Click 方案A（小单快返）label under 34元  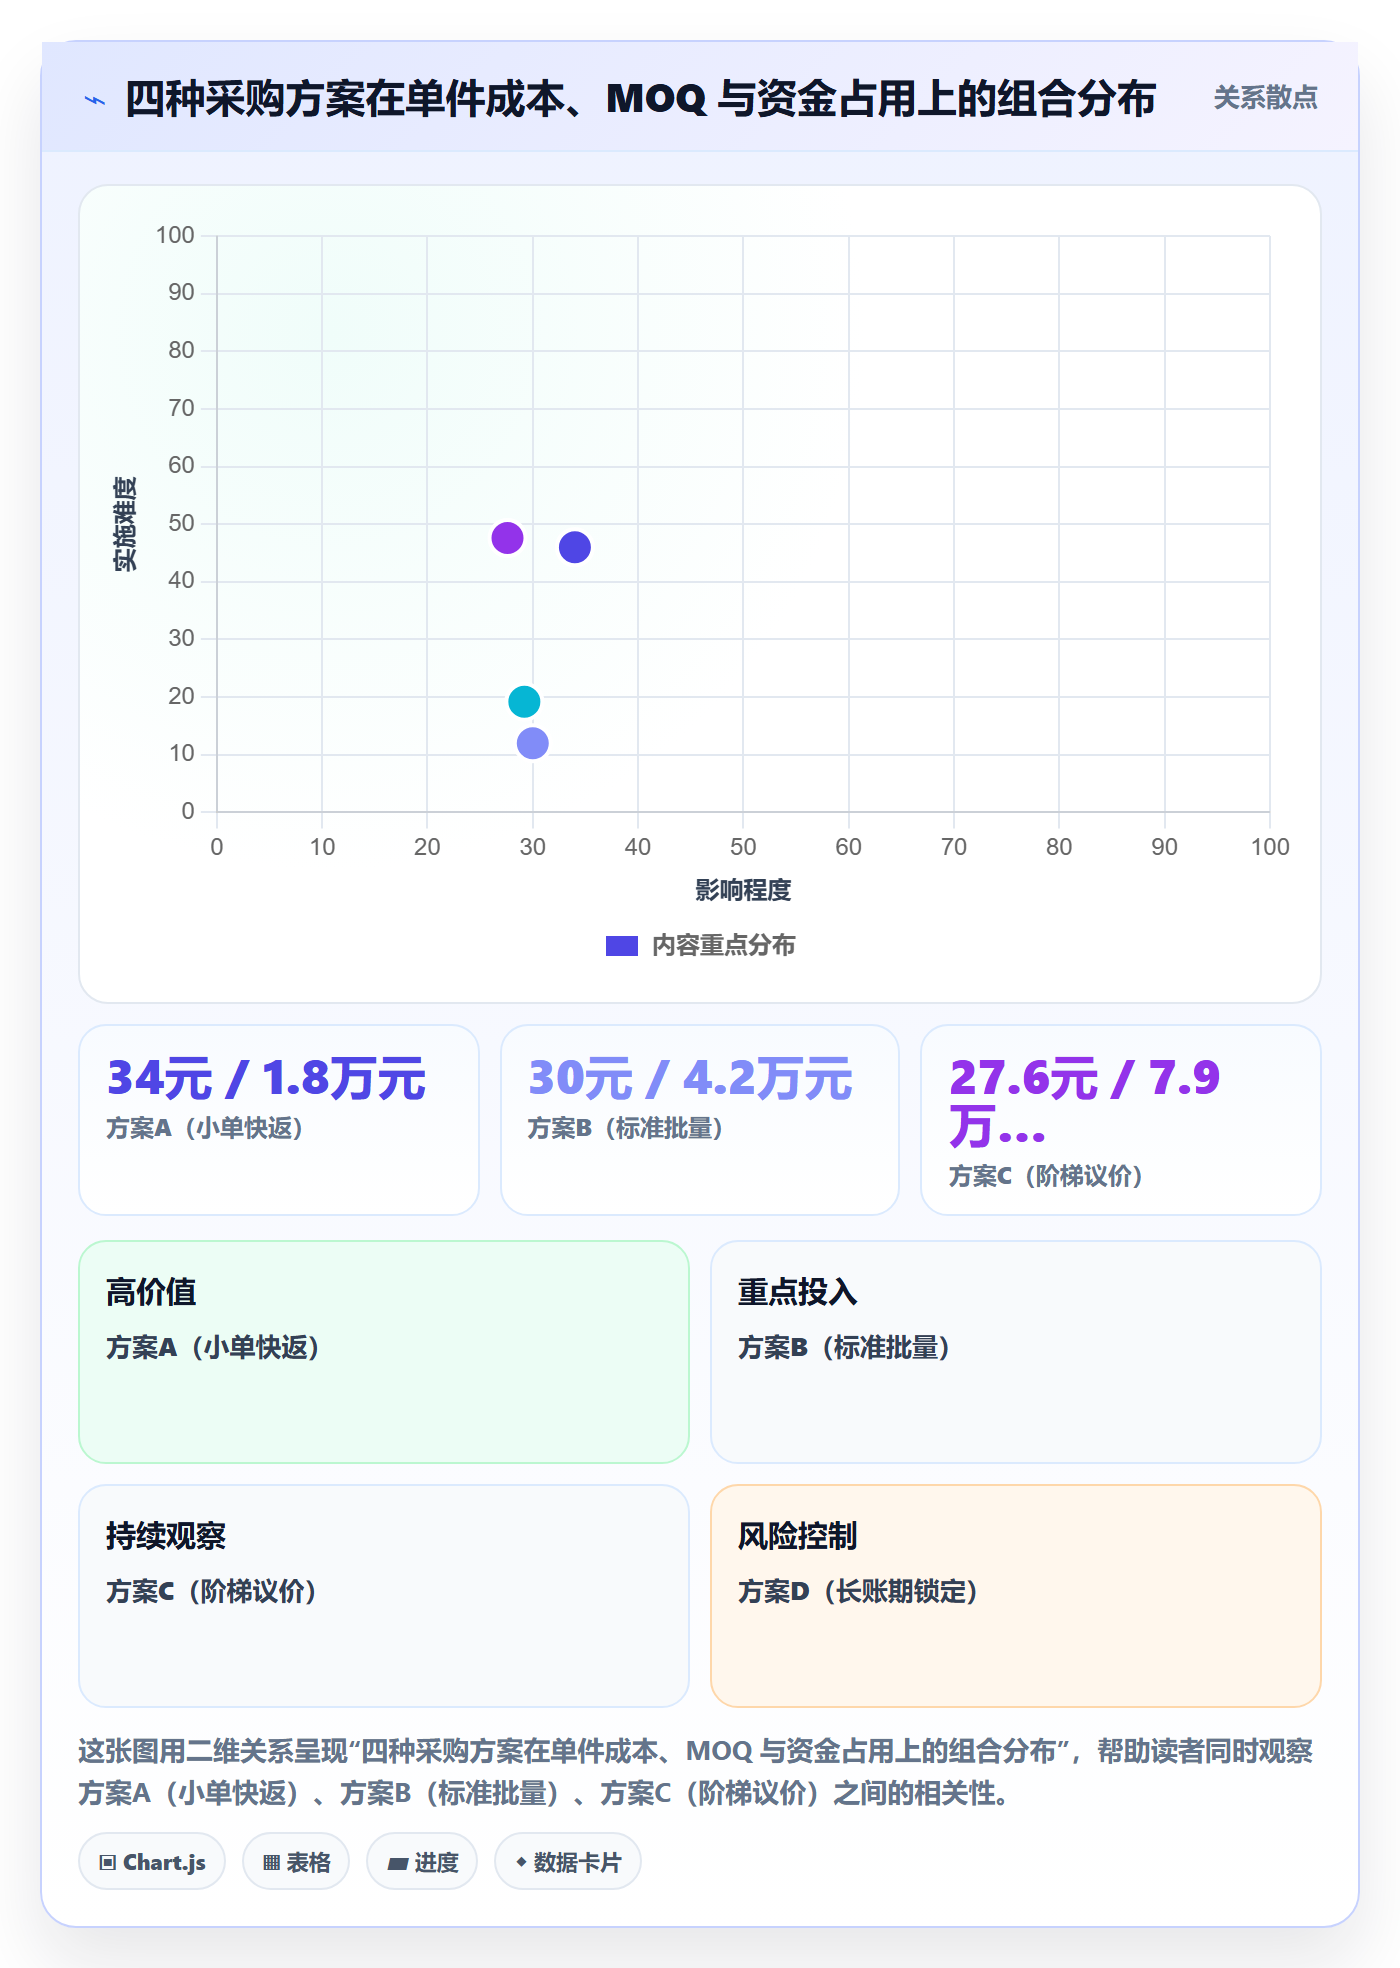click(x=205, y=1128)
